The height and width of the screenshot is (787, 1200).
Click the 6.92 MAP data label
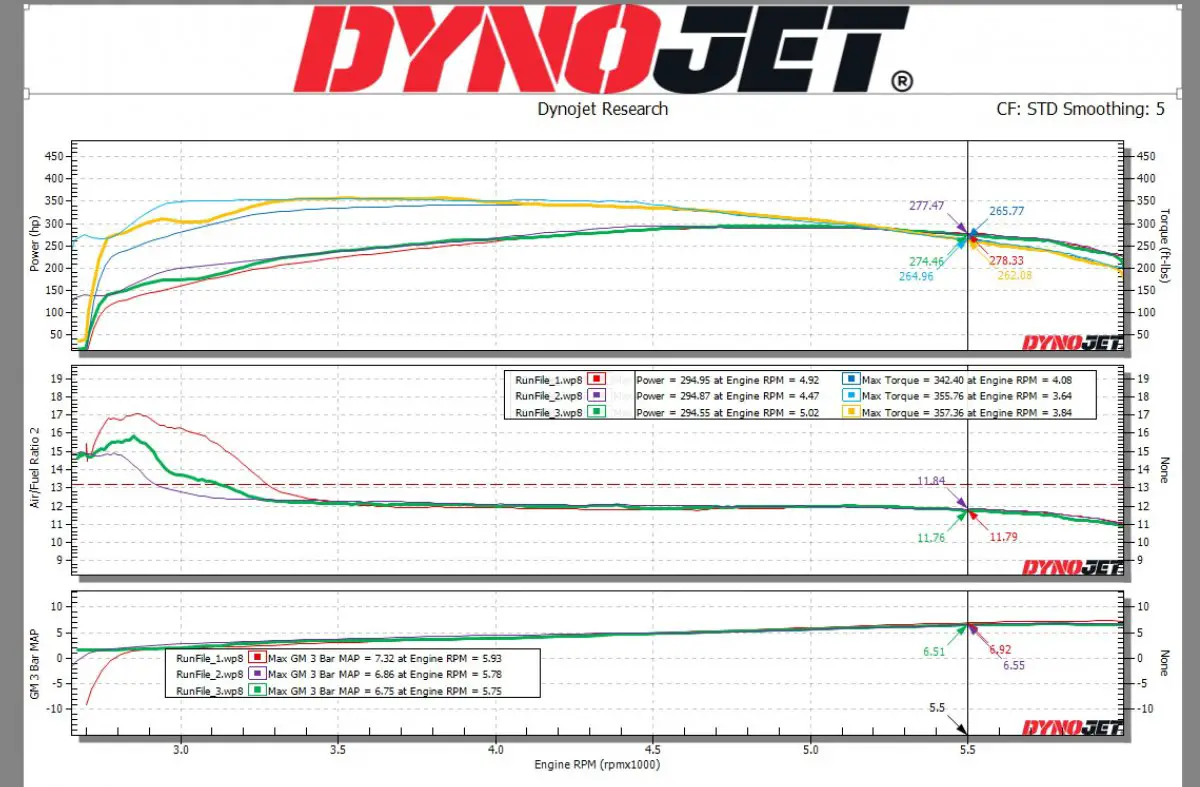(x=1000, y=650)
